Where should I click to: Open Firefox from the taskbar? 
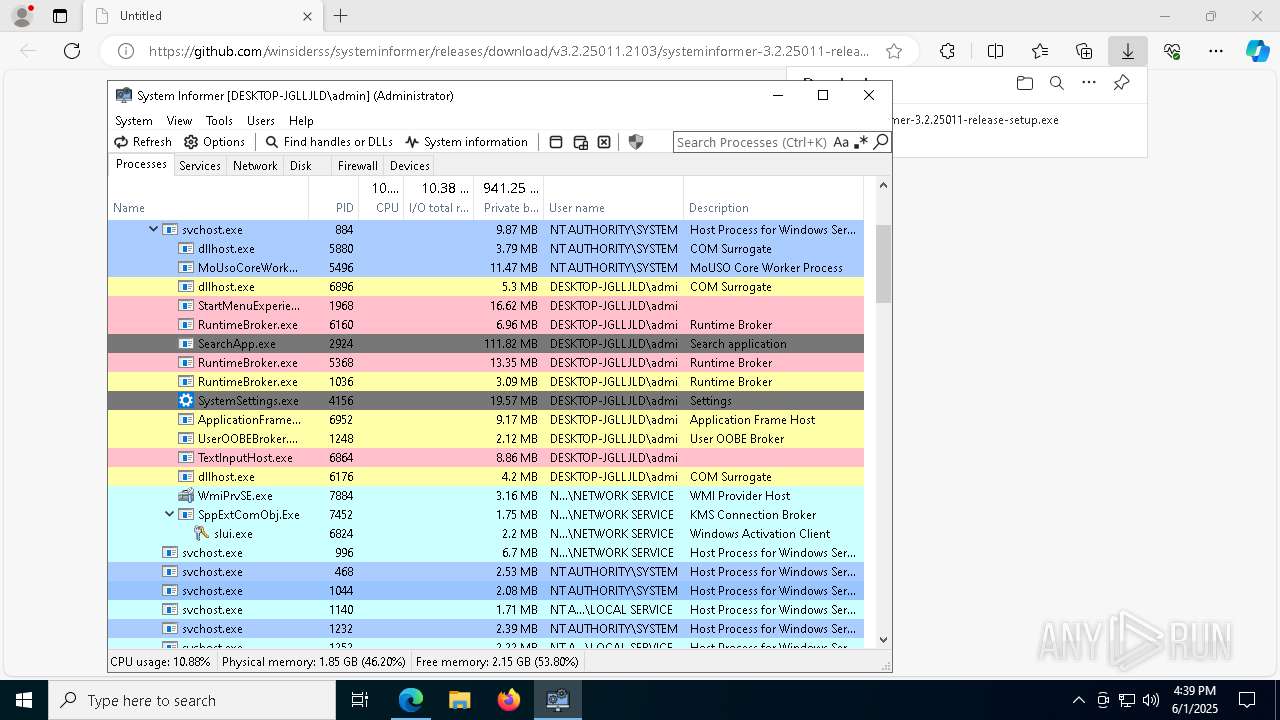[509, 700]
